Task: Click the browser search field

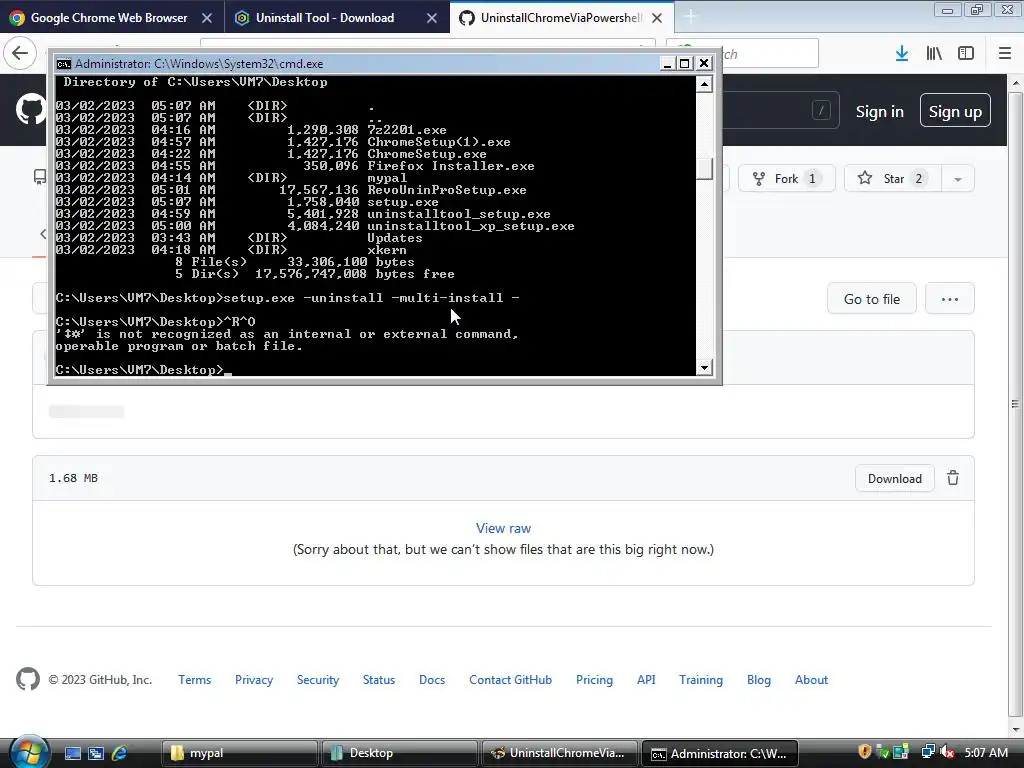Action: tap(742, 54)
